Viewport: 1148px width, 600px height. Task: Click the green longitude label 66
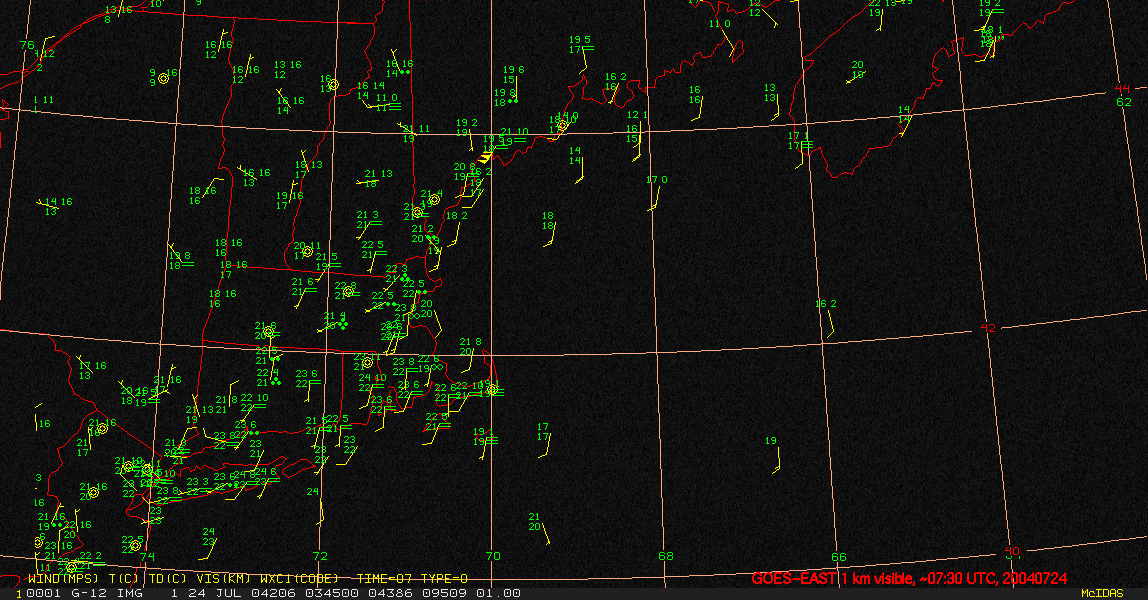tap(839, 558)
